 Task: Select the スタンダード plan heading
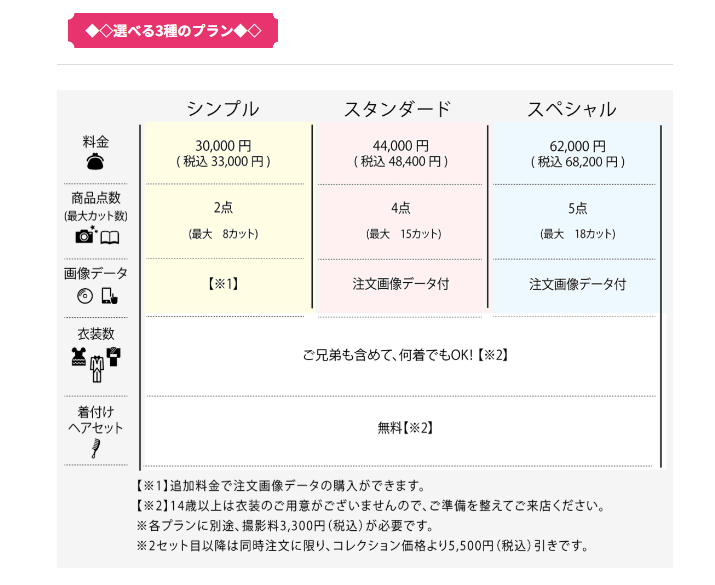point(398,109)
